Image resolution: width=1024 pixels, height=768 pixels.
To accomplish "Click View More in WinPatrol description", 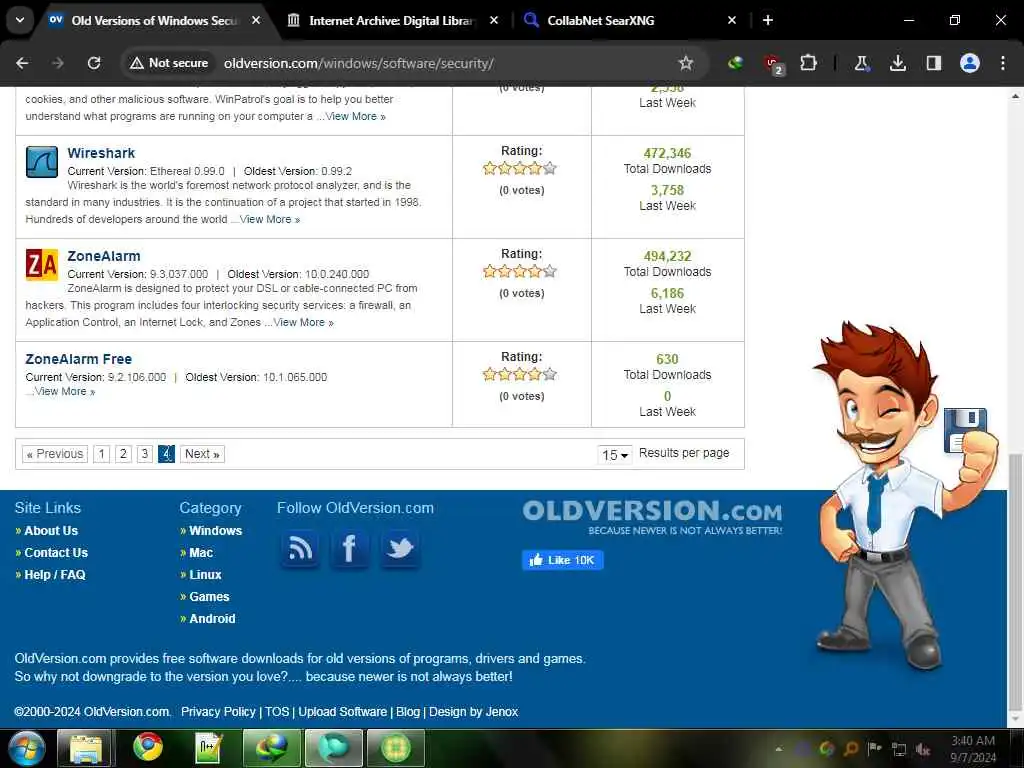I will click(356, 116).
